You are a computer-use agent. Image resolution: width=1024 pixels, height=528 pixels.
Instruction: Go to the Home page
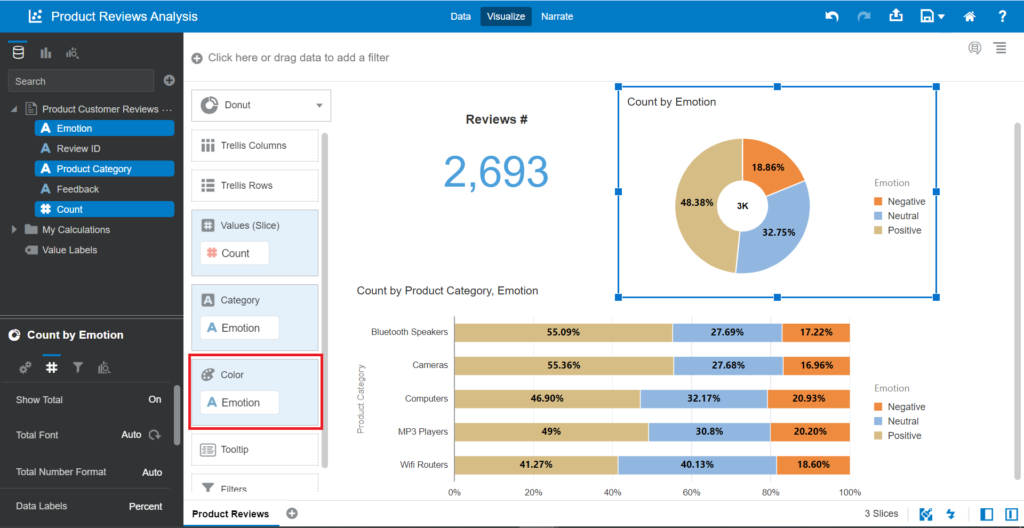(x=970, y=16)
